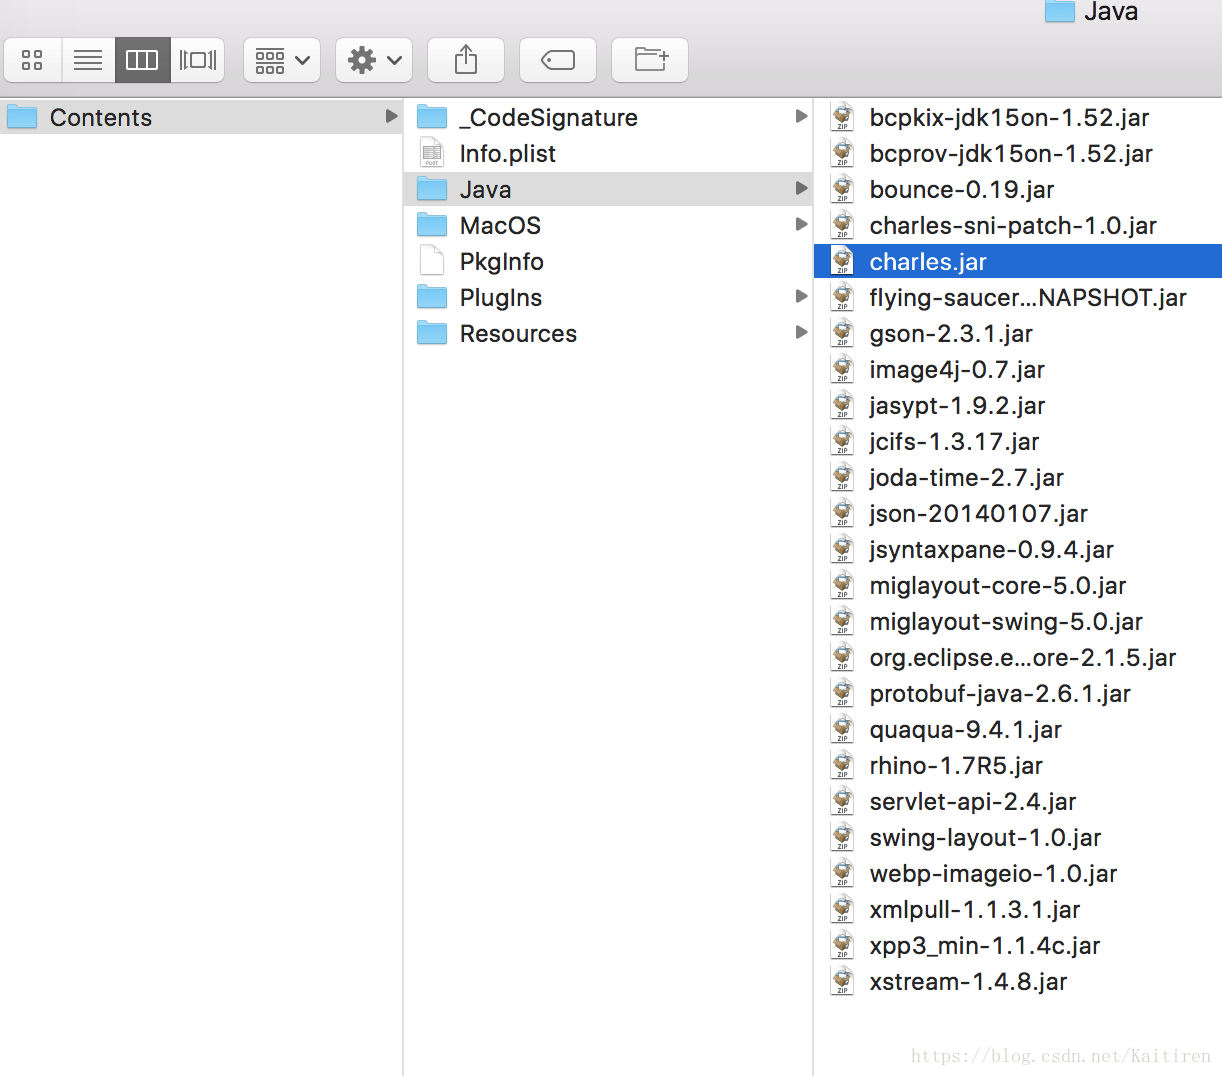Click the MacOS folder icon
The height and width of the screenshot is (1076, 1222).
point(432,225)
